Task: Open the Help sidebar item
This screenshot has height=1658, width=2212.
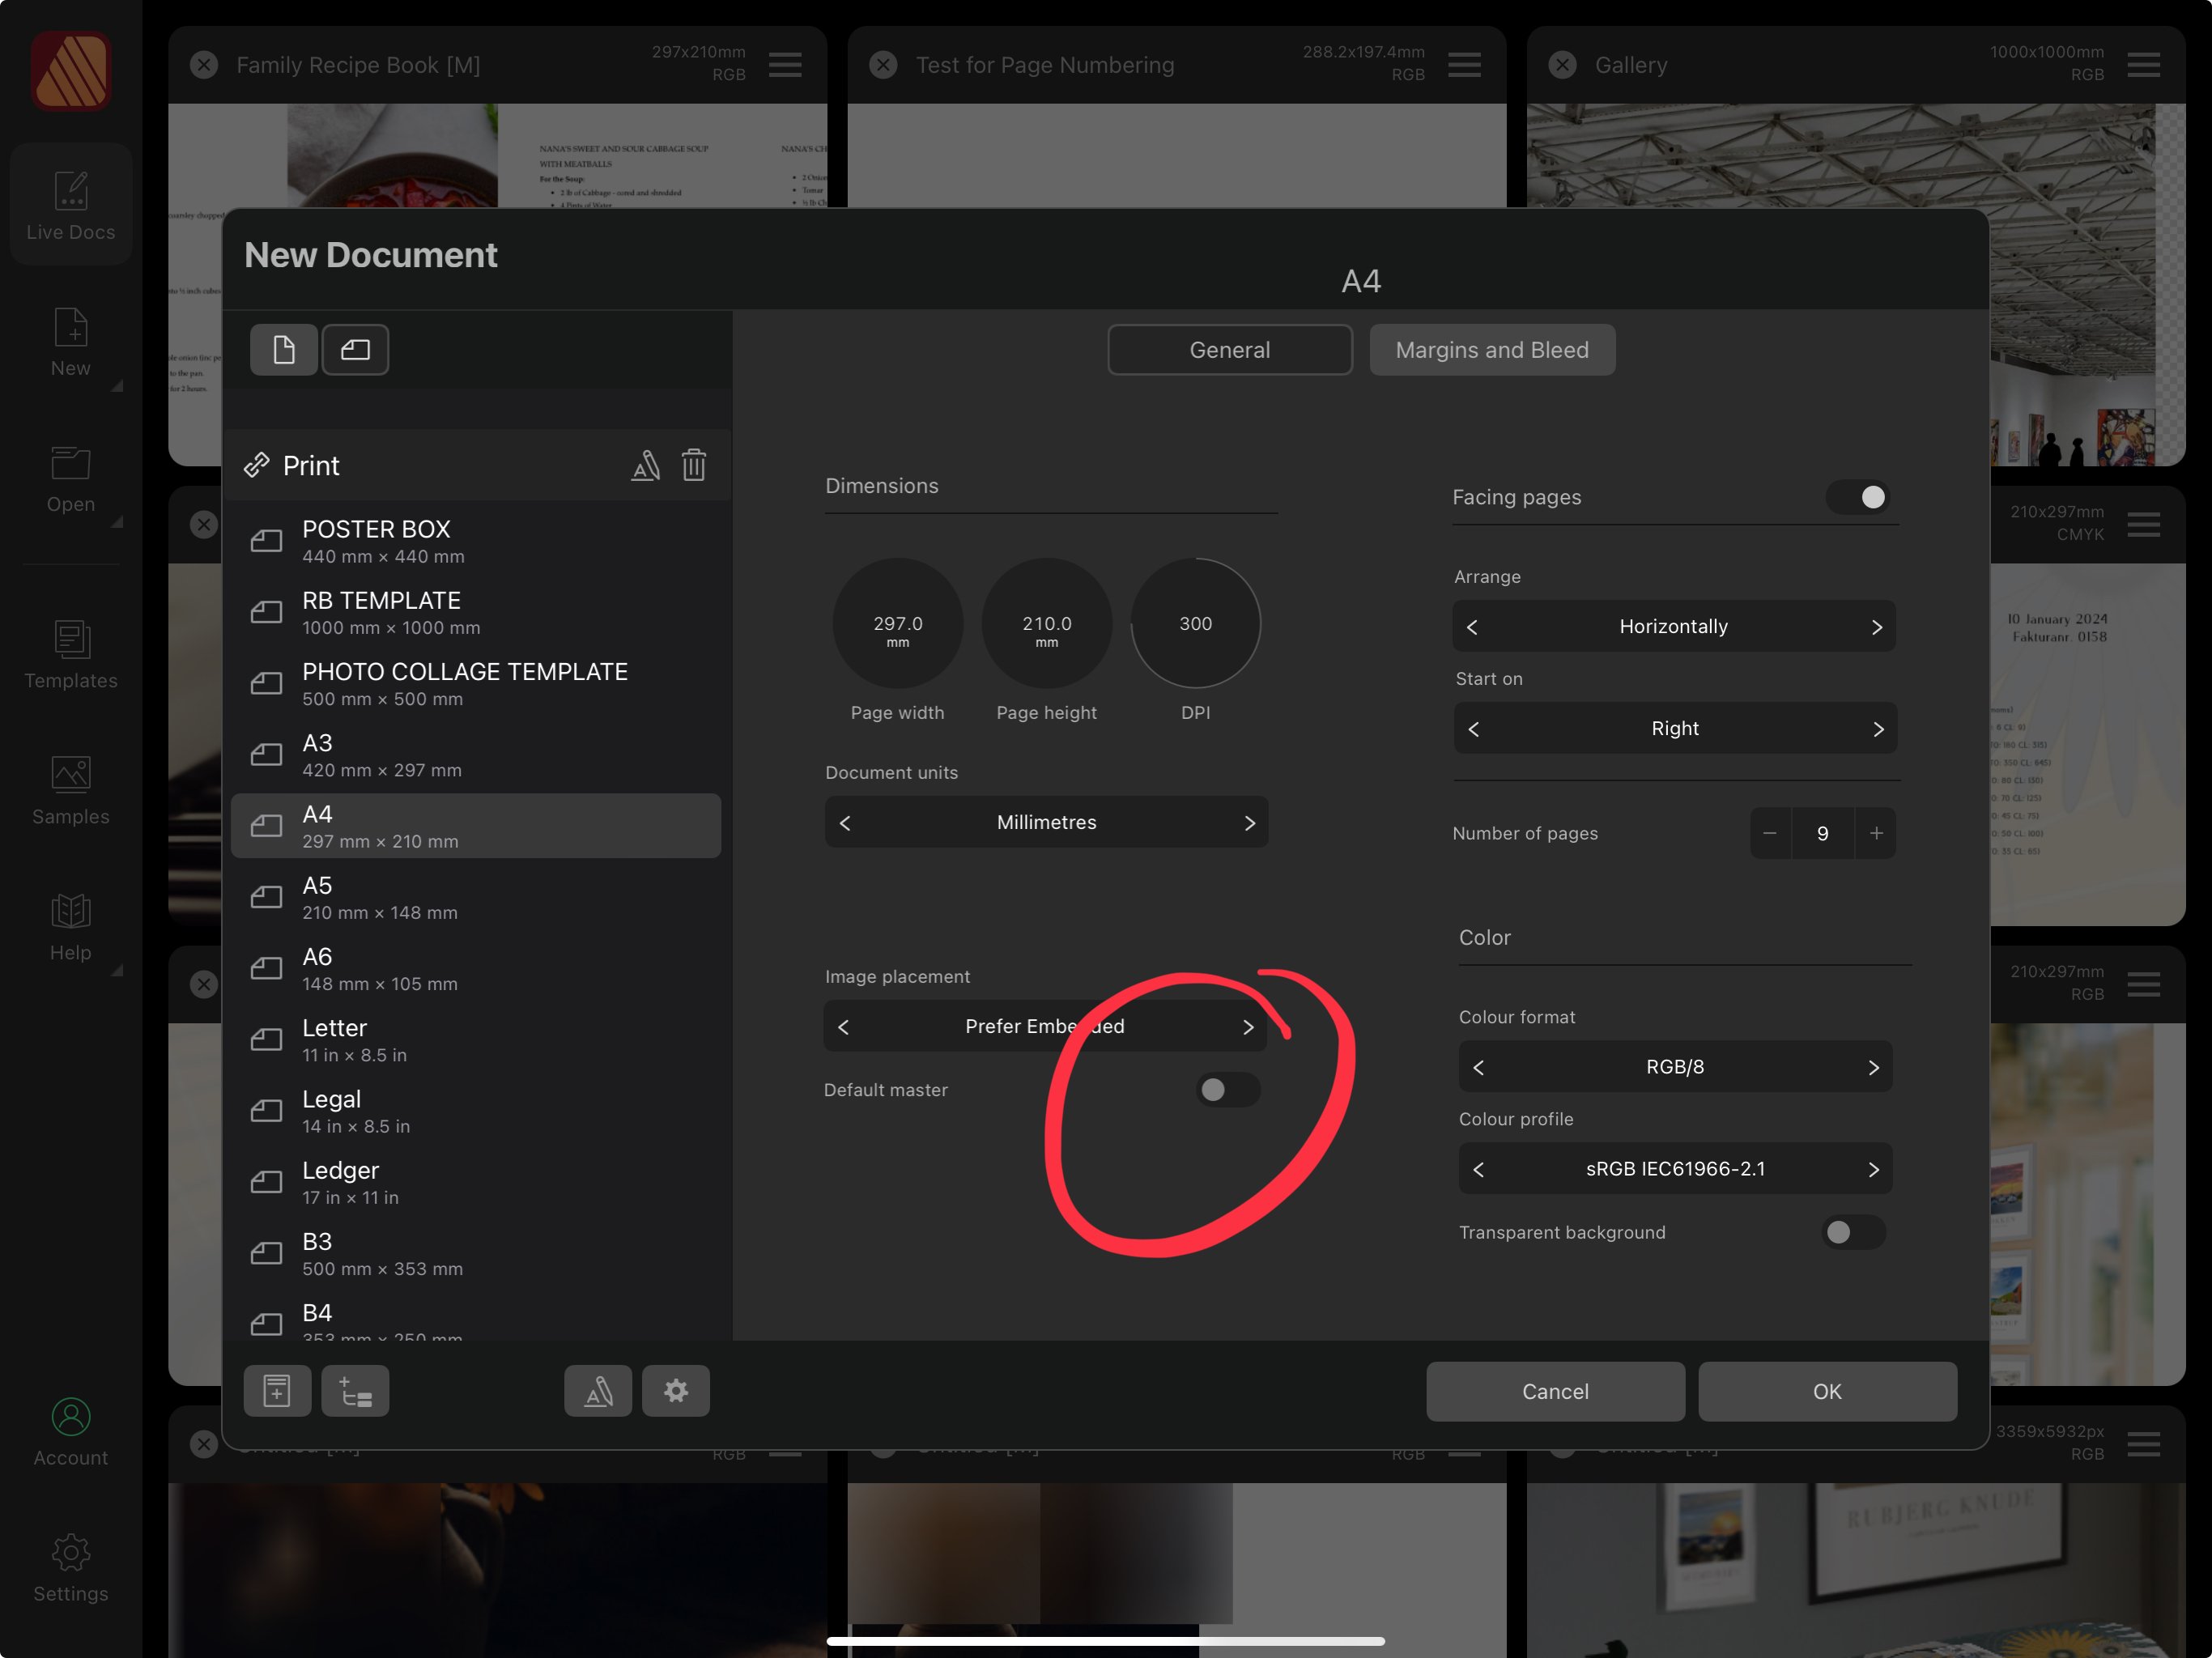Action: (70, 927)
